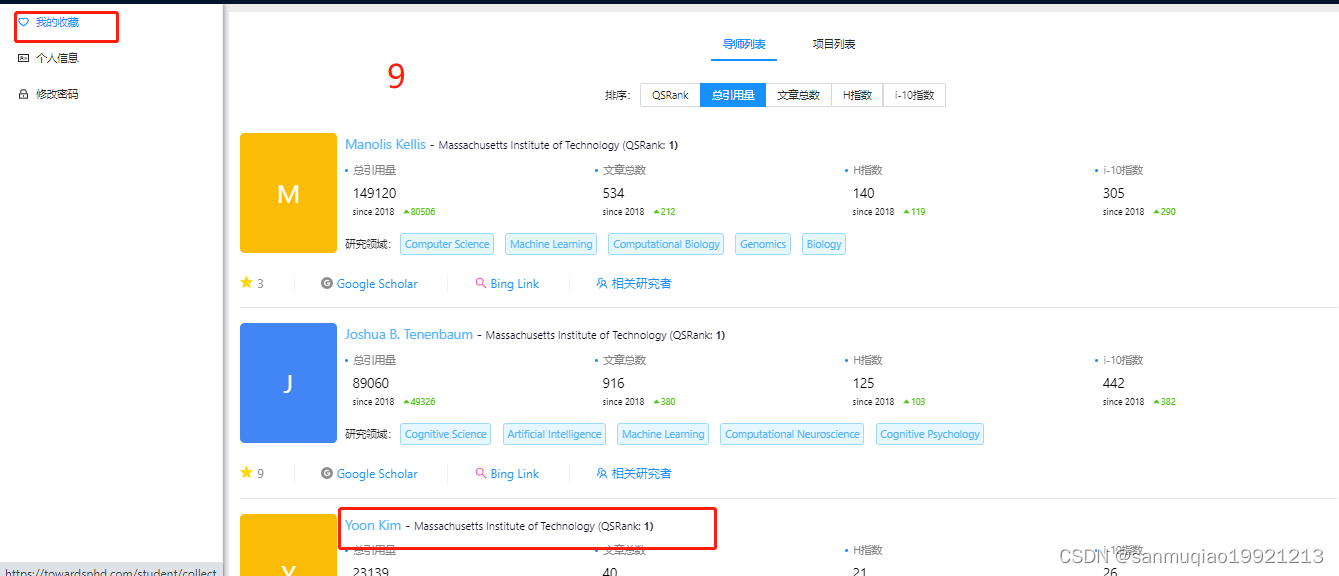
Task: Click search icon before Manolis Kellis Bing Link
Action: [481, 283]
